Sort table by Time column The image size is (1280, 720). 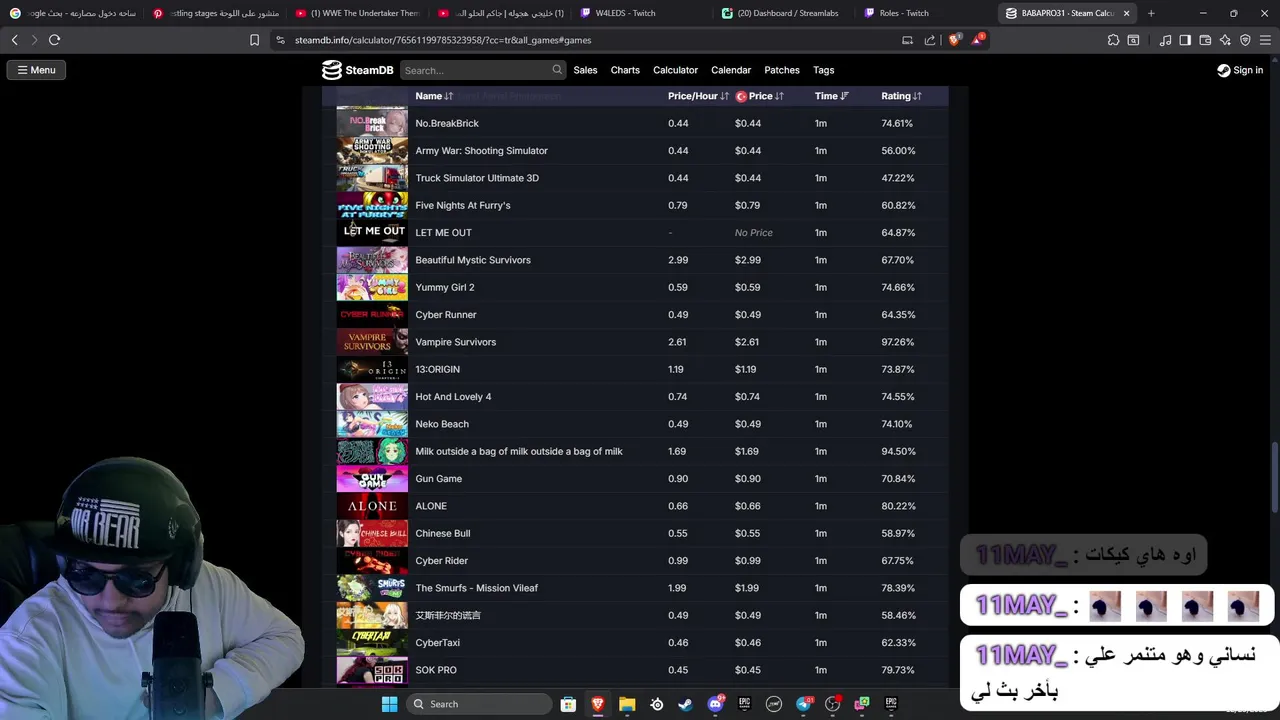click(x=831, y=96)
